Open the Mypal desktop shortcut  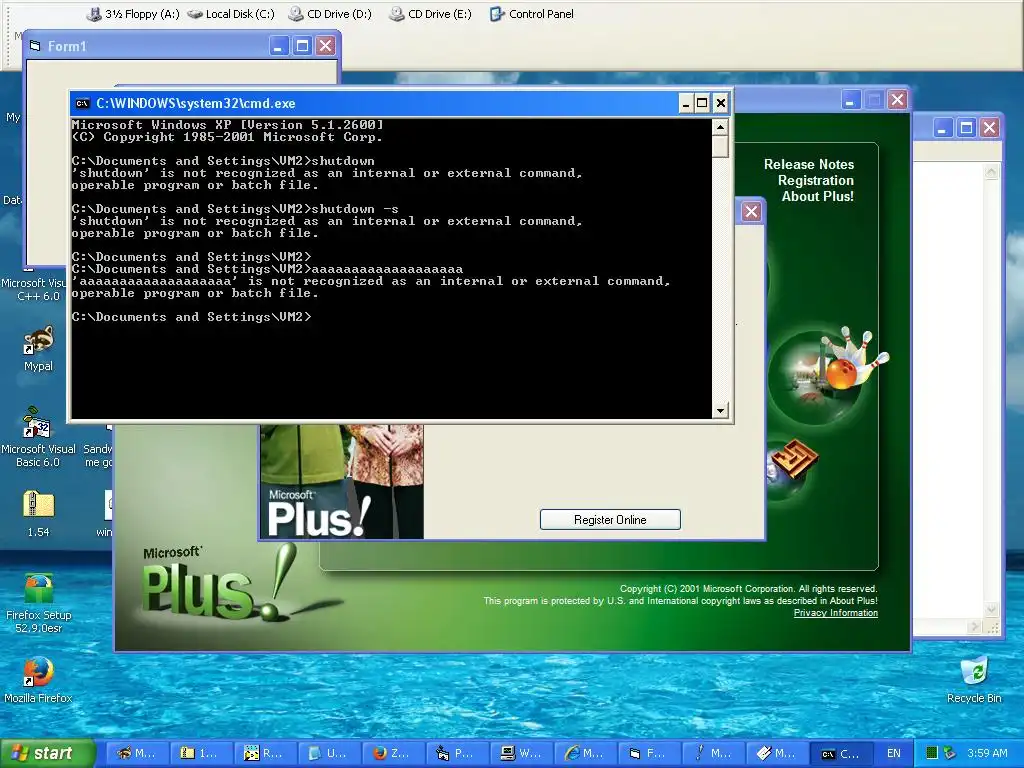pyautogui.click(x=39, y=348)
